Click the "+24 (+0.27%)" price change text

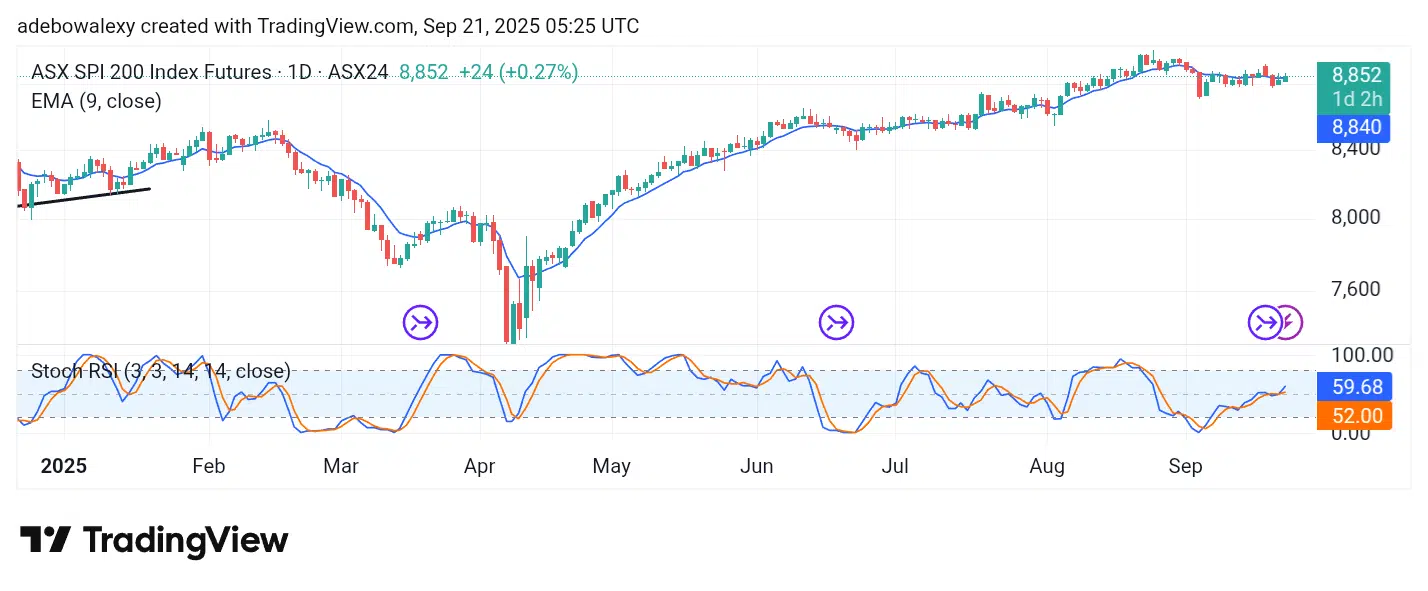coord(521,72)
